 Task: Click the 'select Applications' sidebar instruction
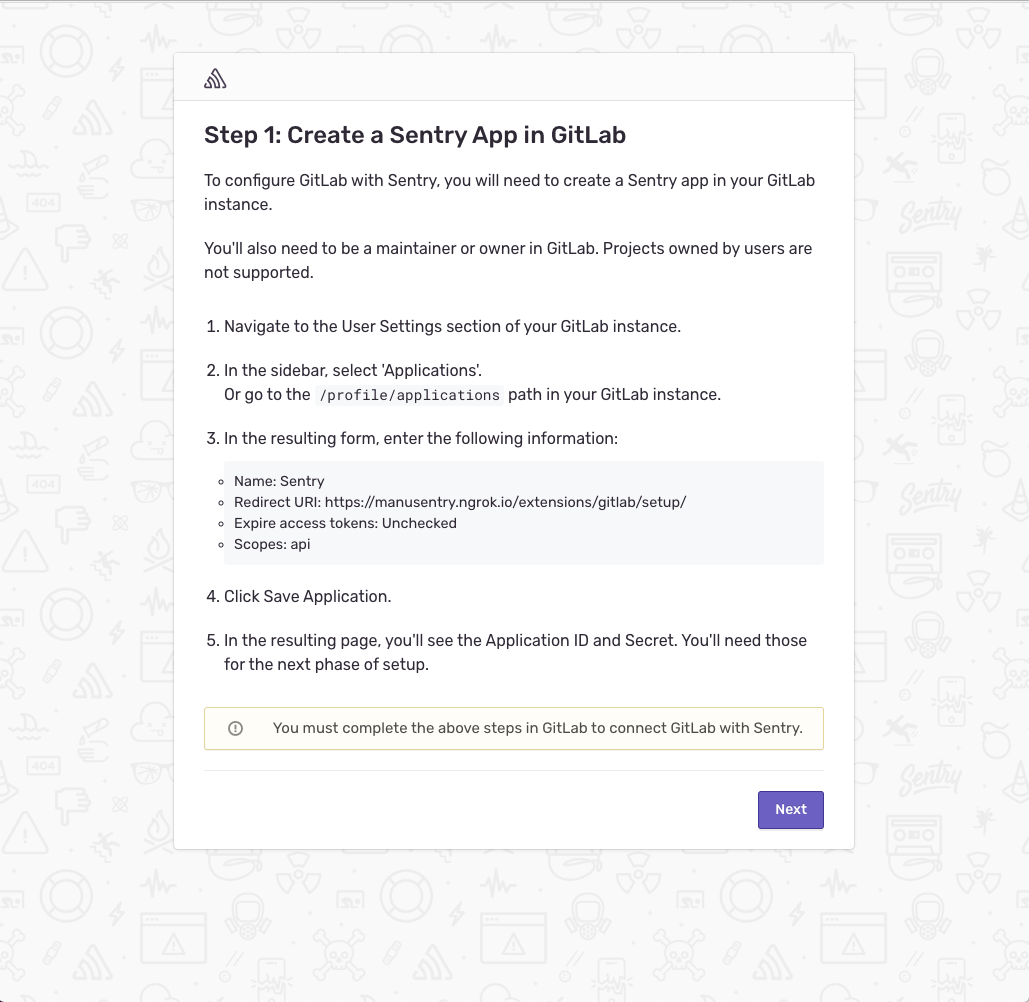[353, 371]
